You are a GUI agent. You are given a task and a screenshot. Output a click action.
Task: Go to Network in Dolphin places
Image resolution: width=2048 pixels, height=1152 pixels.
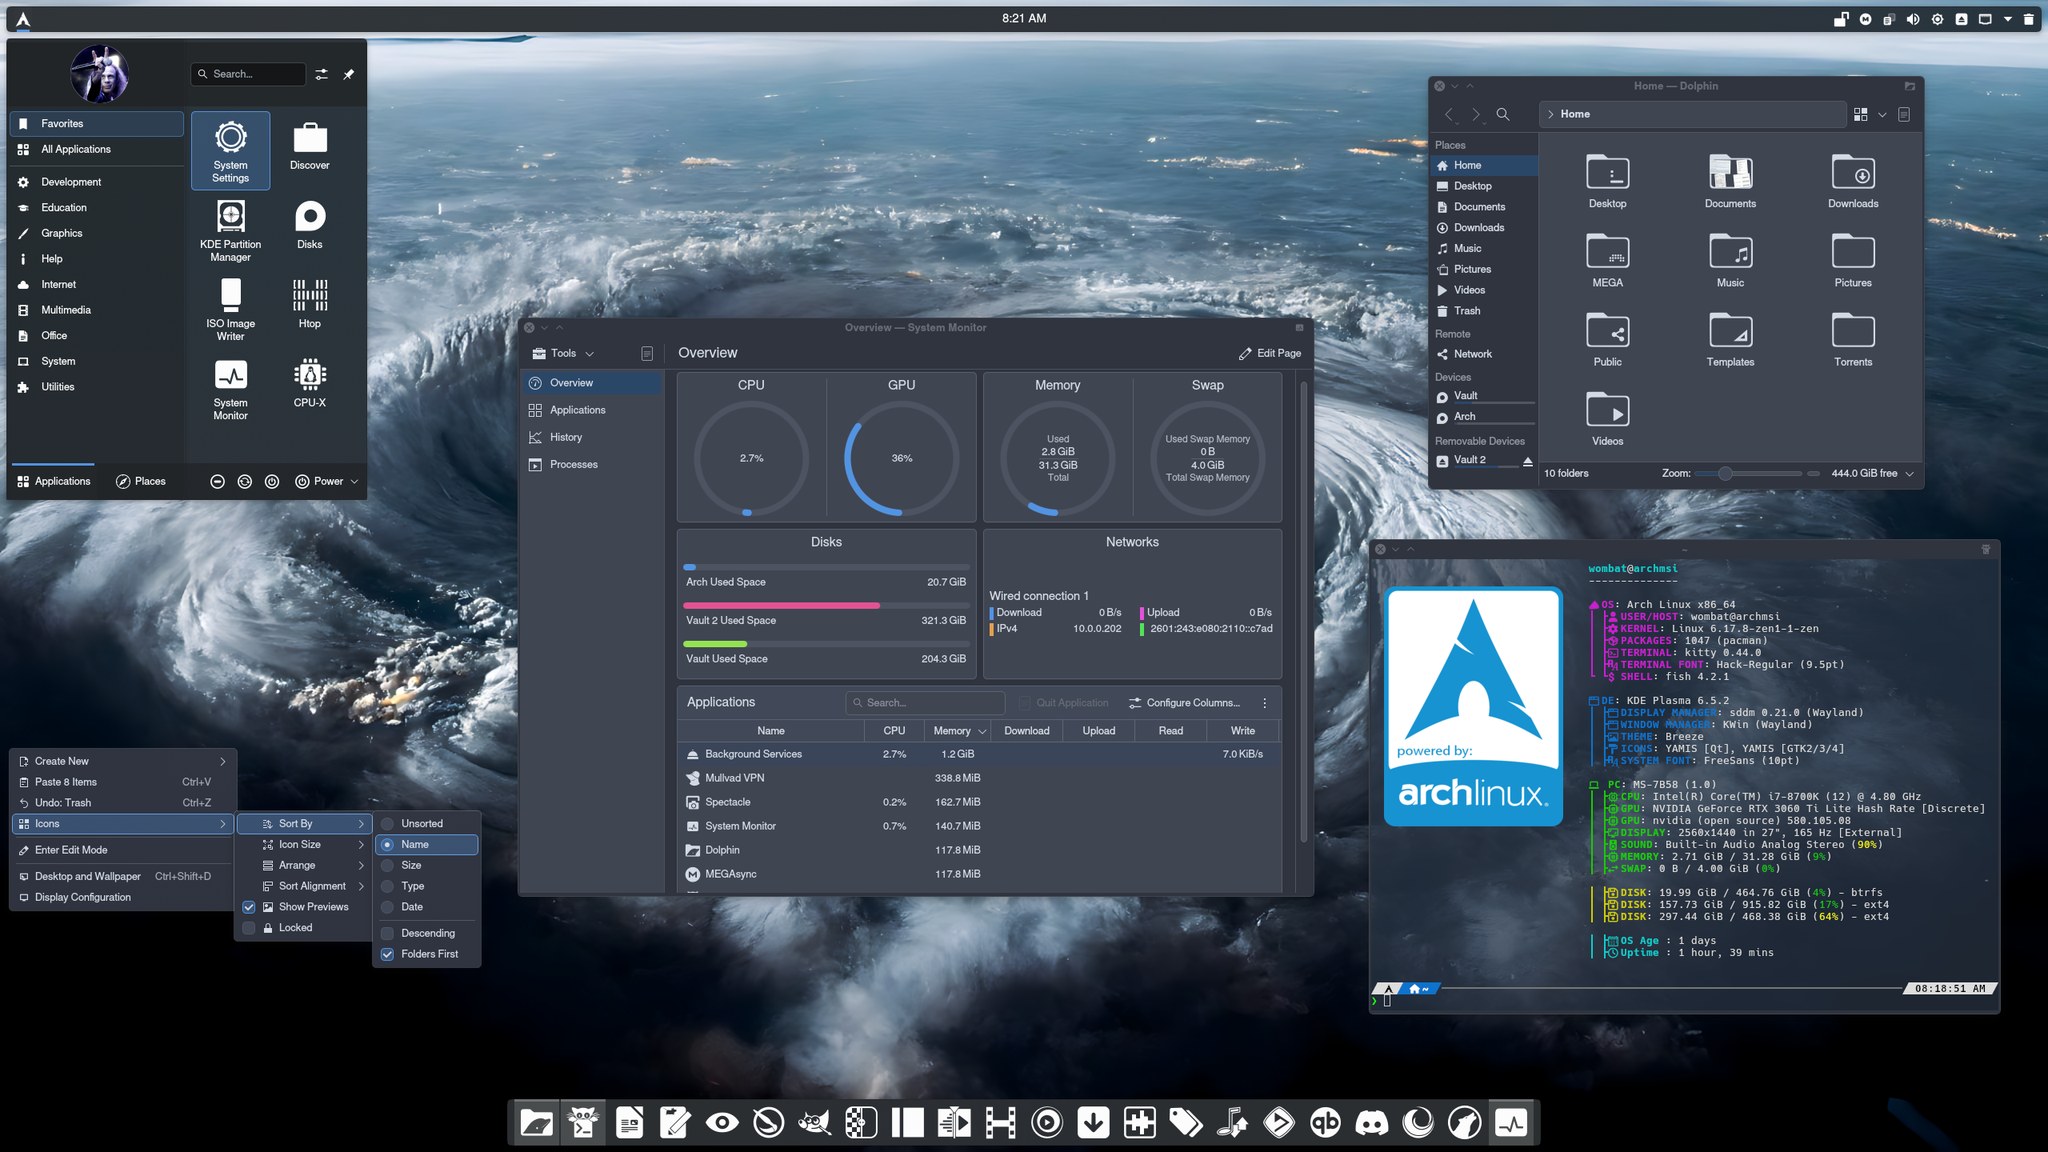(x=1484, y=354)
